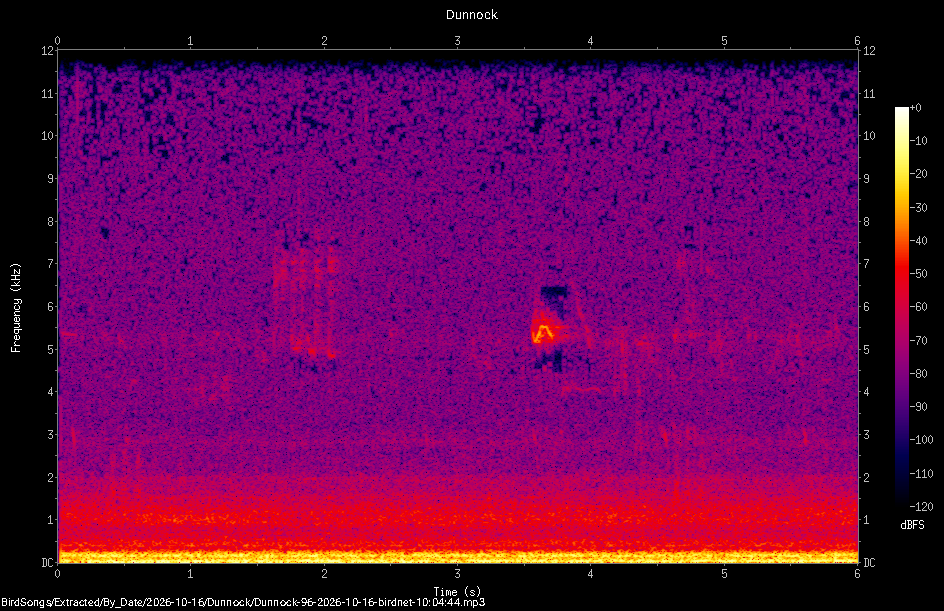Click the "12" tick on the left frequency axis

point(47,51)
